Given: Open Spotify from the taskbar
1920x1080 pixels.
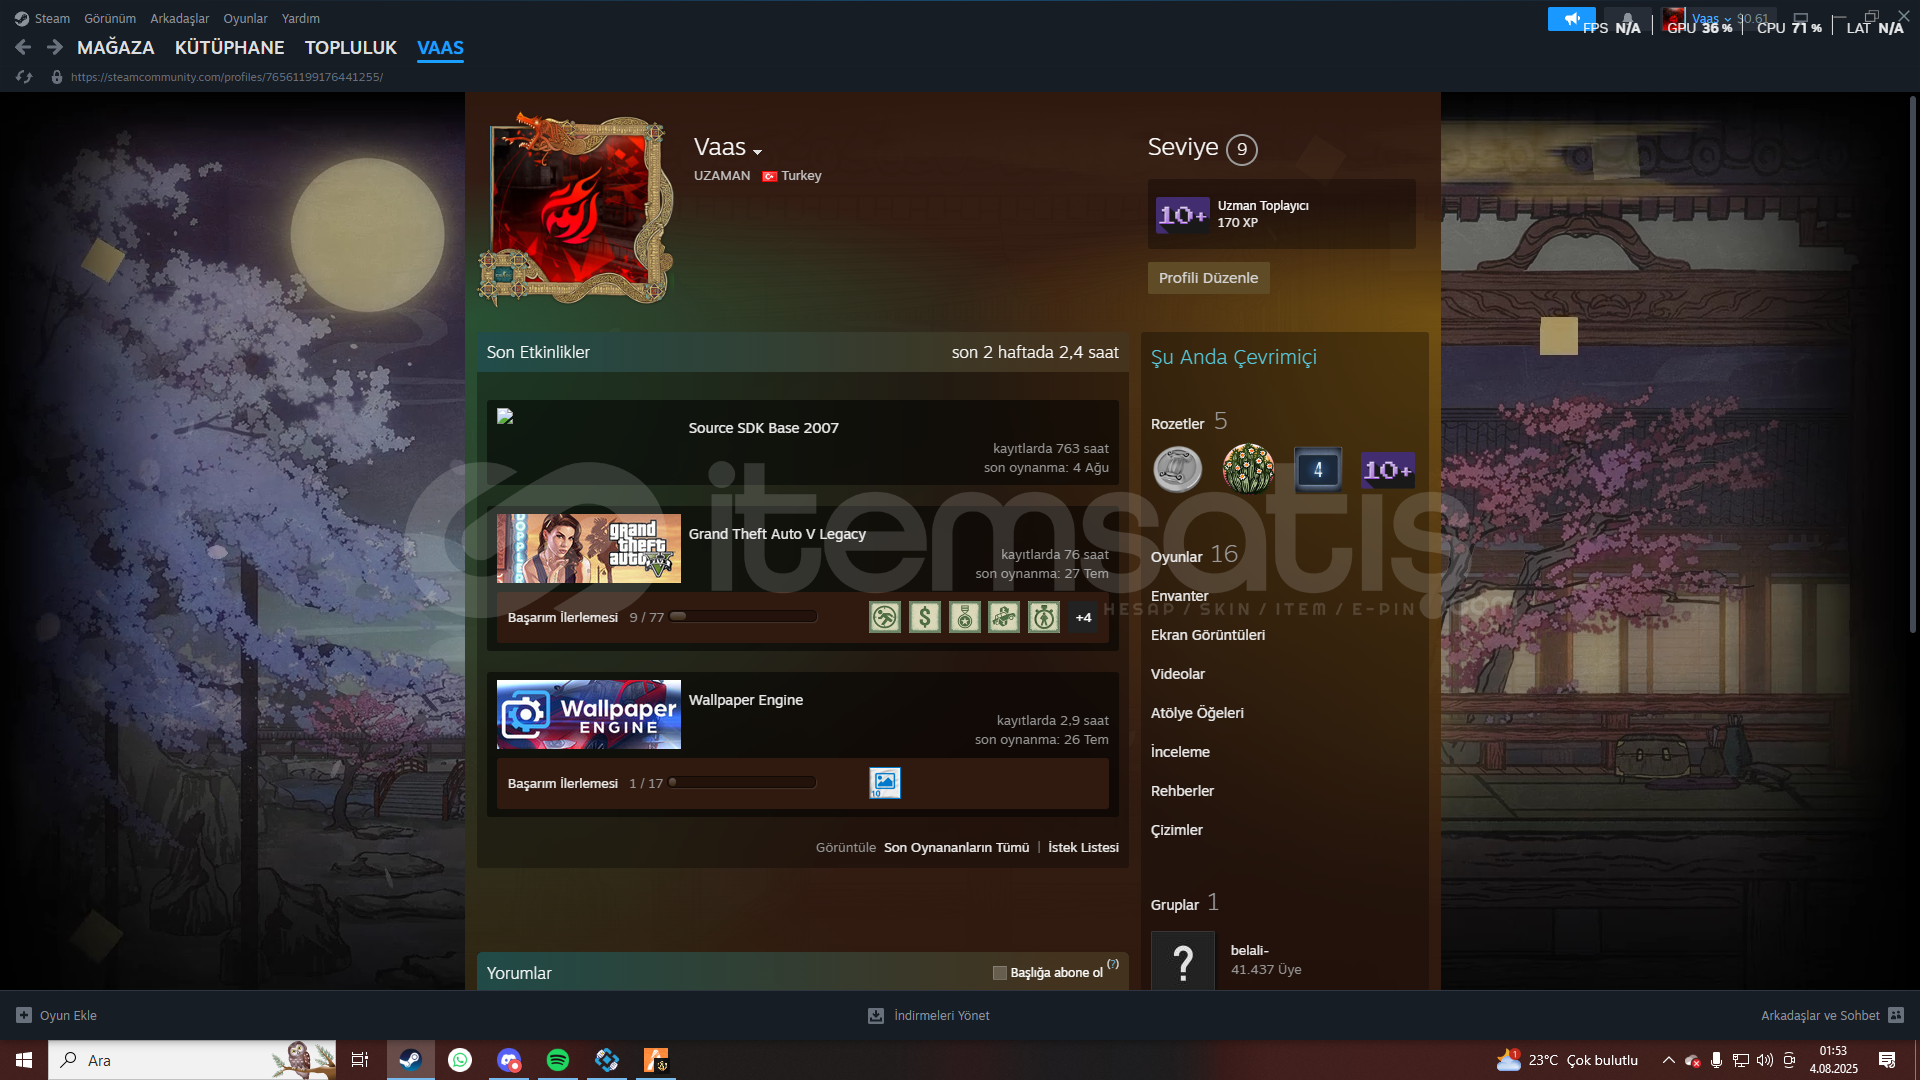Looking at the screenshot, I should pos(558,1060).
